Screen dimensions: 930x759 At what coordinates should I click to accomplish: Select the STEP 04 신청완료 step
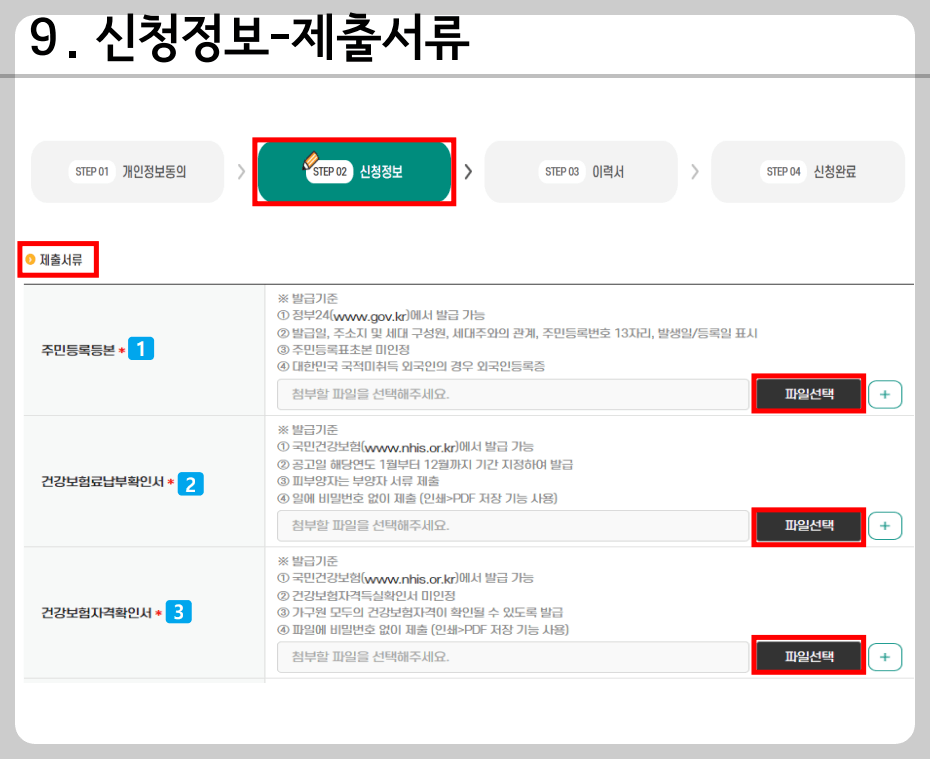(x=808, y=171)
